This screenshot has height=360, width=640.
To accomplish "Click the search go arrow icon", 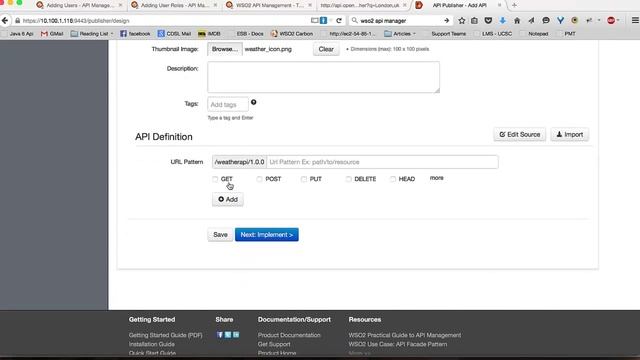I will click(x=447, y=20).
